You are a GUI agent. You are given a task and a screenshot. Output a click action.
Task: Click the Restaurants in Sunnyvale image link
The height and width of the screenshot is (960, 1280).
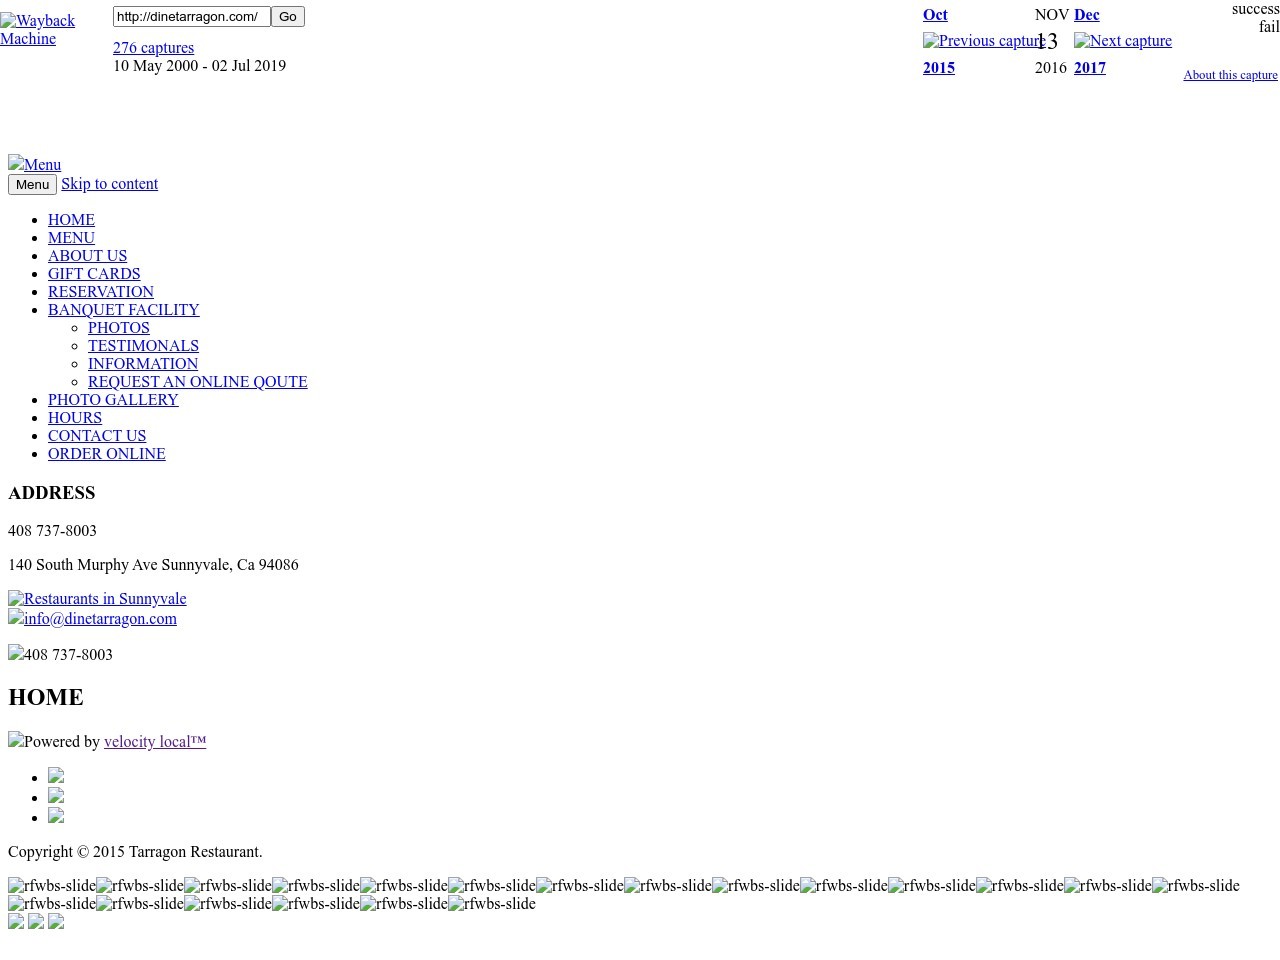tap(97, 599)
